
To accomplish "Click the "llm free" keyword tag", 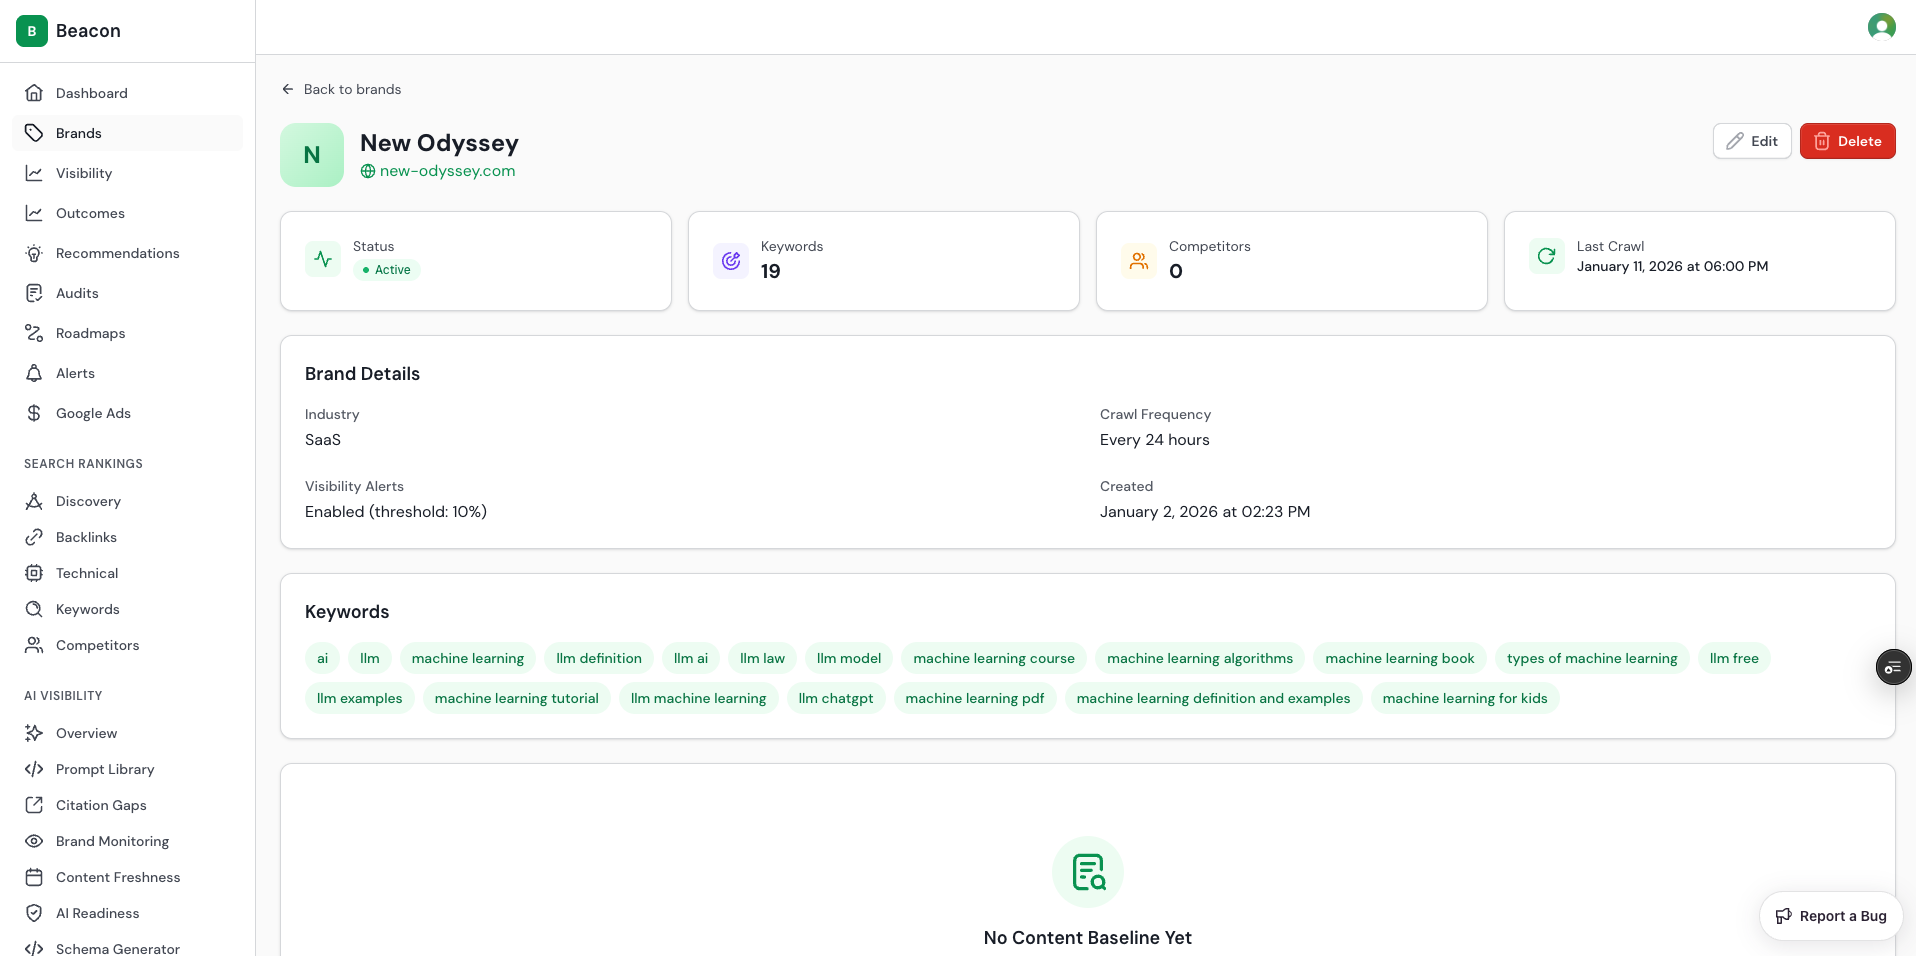I will pyautogui.click(x=1734, y=658).
